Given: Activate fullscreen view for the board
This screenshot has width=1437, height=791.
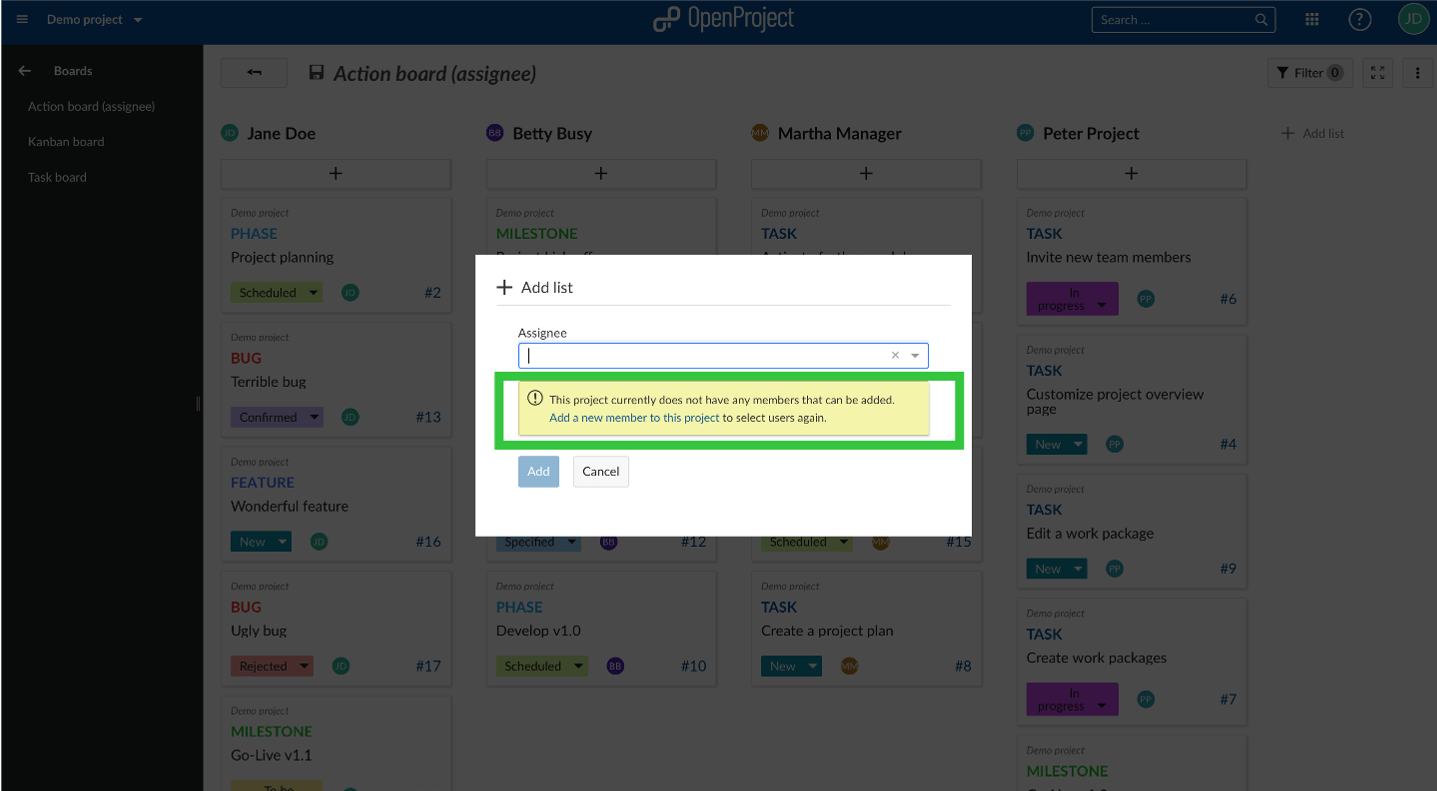Looking at the screenshot, I should [x=1377, y=72].
